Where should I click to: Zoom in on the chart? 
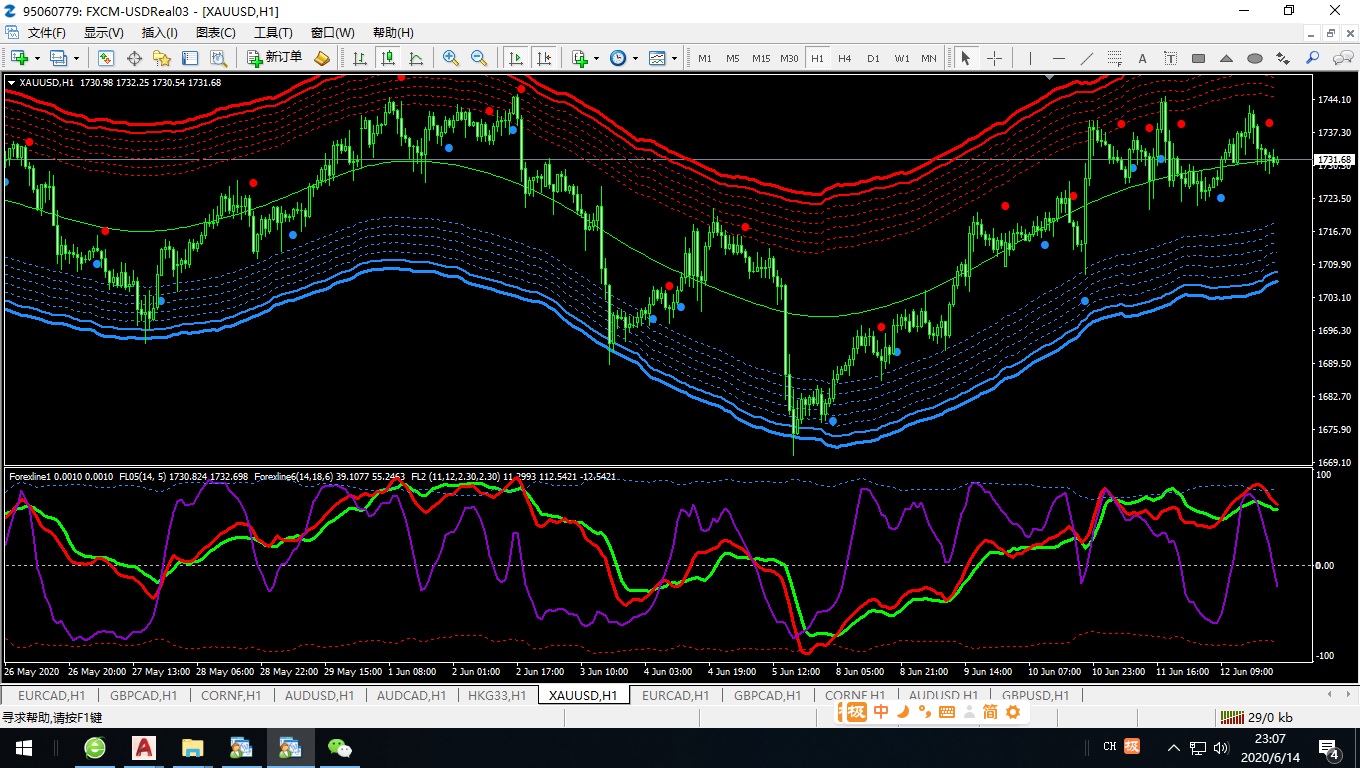451,58
